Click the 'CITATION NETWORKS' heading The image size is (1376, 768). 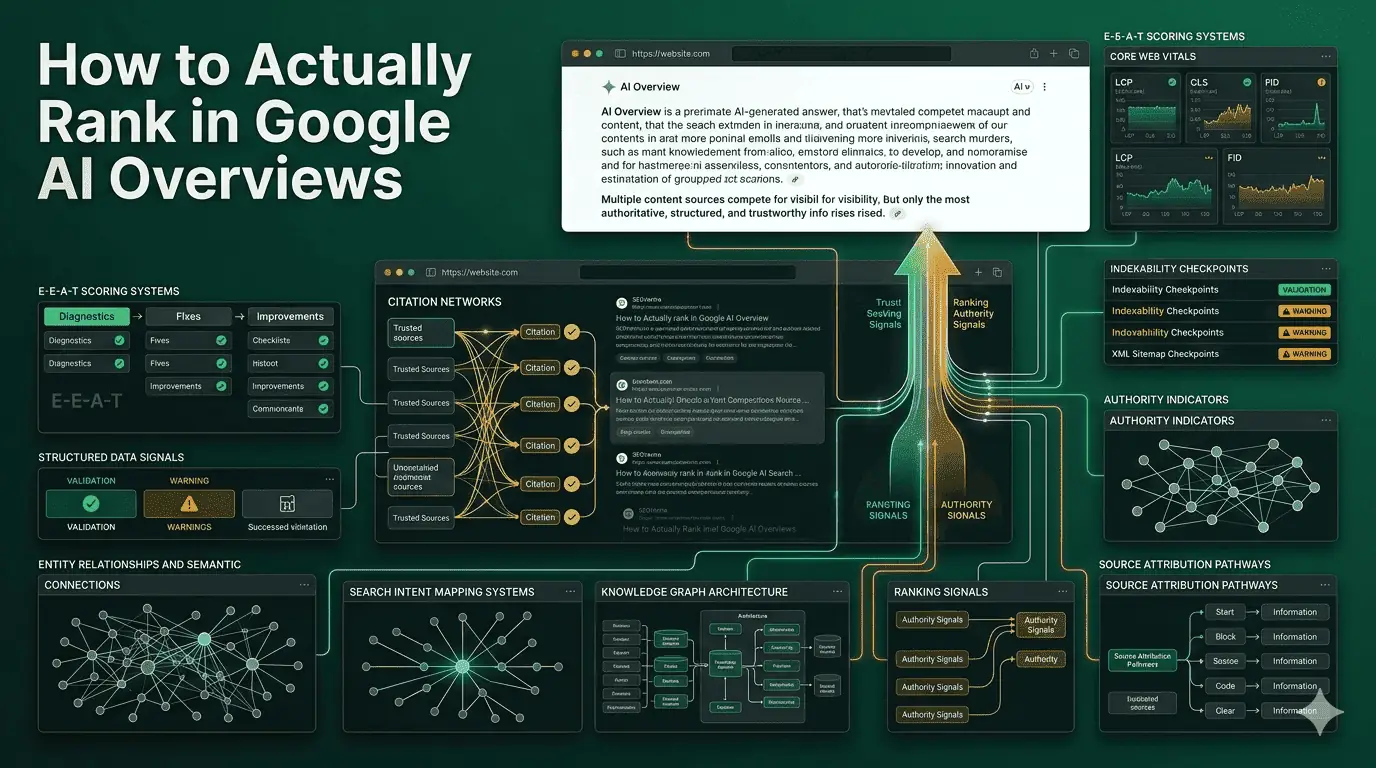click(444, 301)
